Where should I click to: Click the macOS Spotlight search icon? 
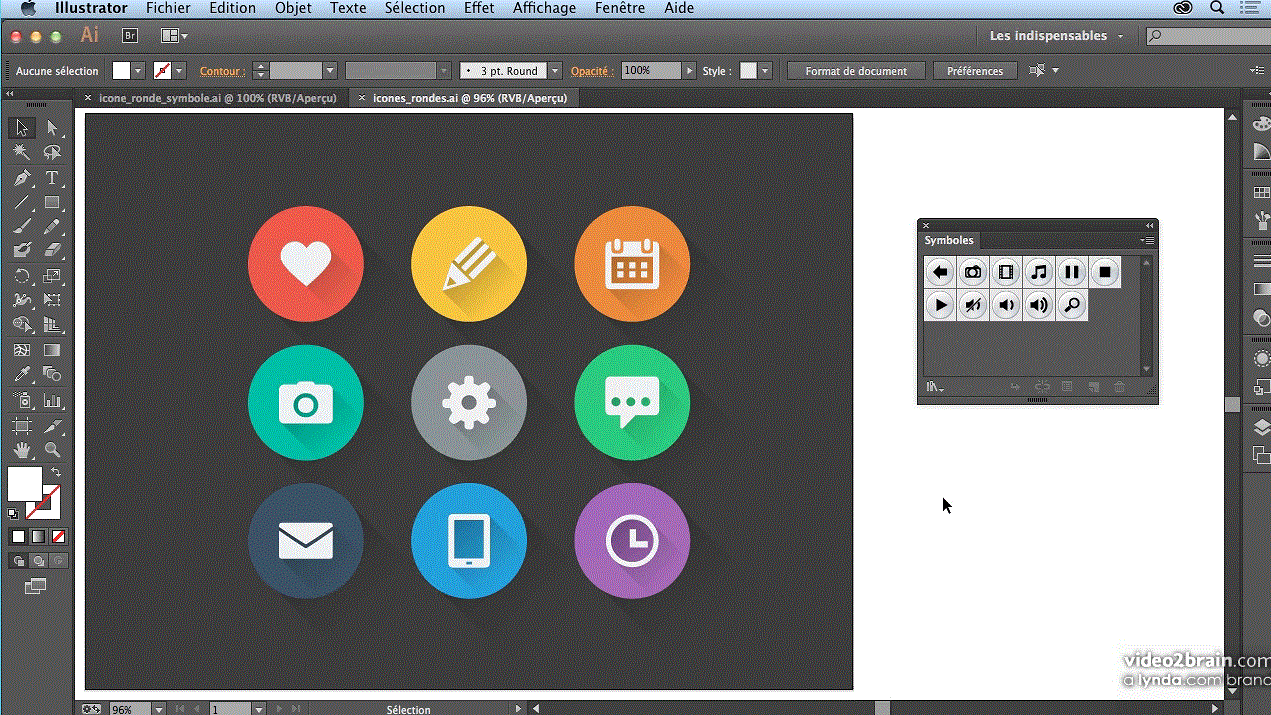pyautogui.click(x=1217, y=8)
